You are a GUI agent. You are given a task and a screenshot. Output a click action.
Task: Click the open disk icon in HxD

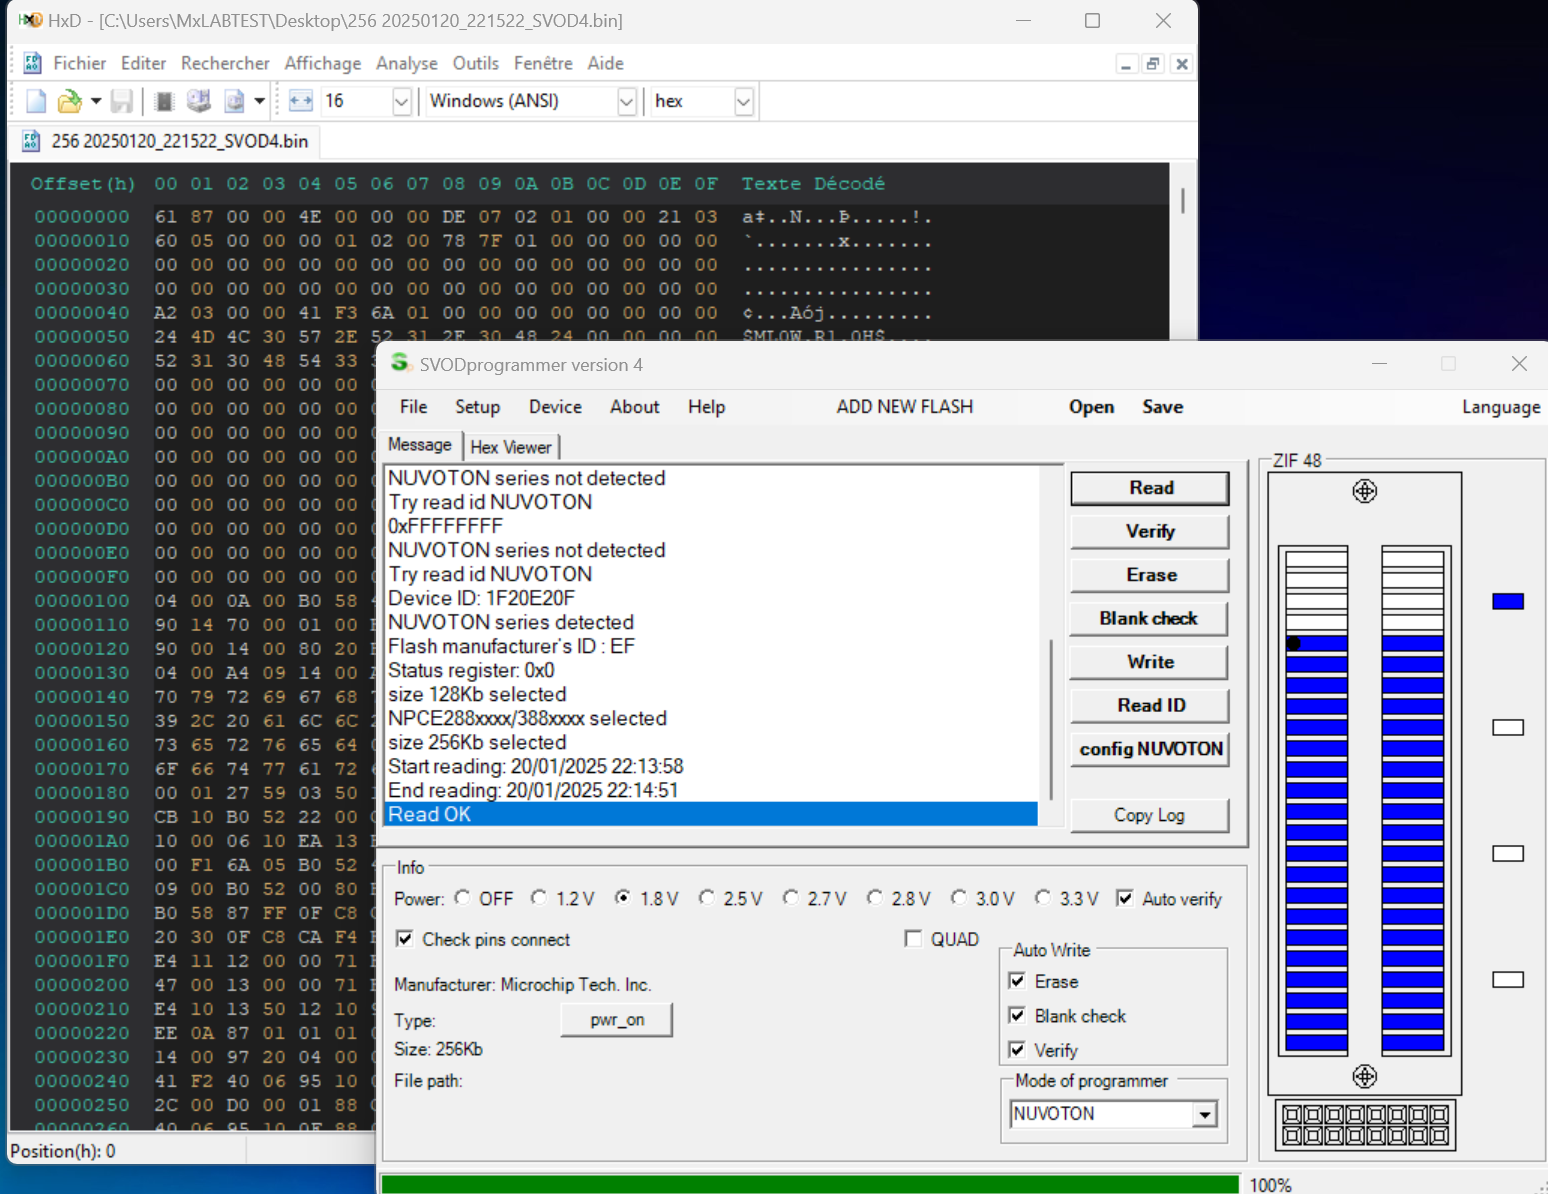pos(199,101)
